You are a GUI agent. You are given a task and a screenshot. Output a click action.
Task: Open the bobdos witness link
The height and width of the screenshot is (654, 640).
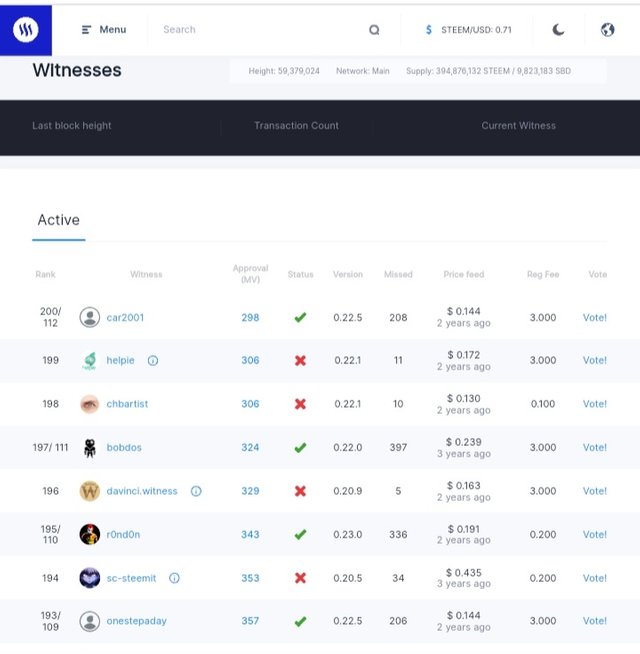(x=124, y=448)
